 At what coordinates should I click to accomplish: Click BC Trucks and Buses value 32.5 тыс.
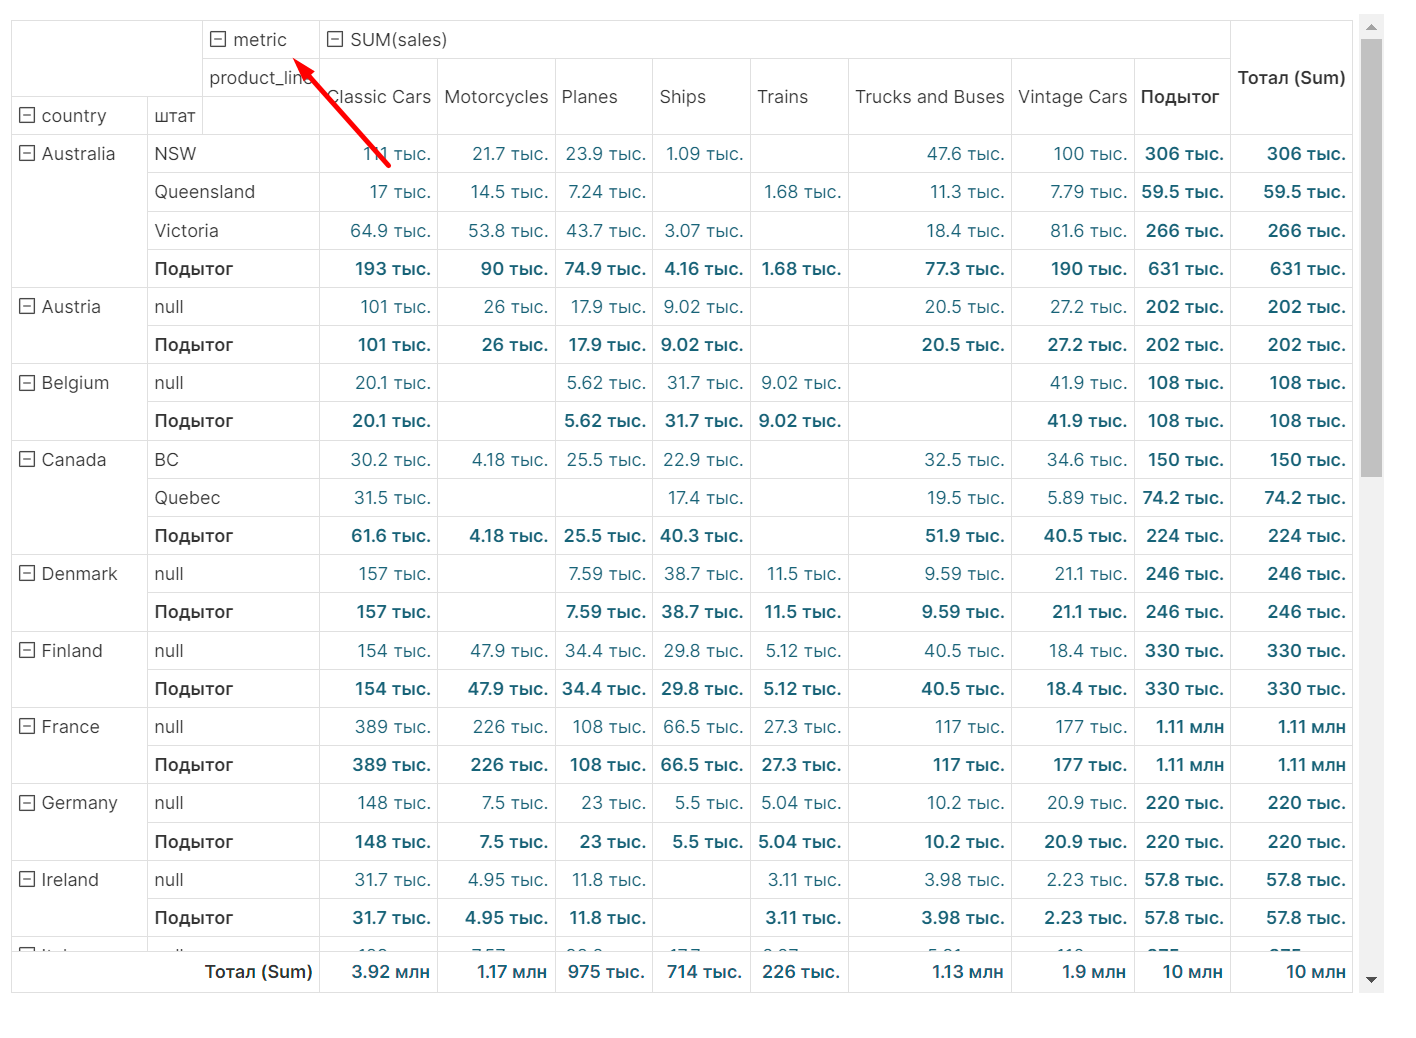tap(964, 460)
